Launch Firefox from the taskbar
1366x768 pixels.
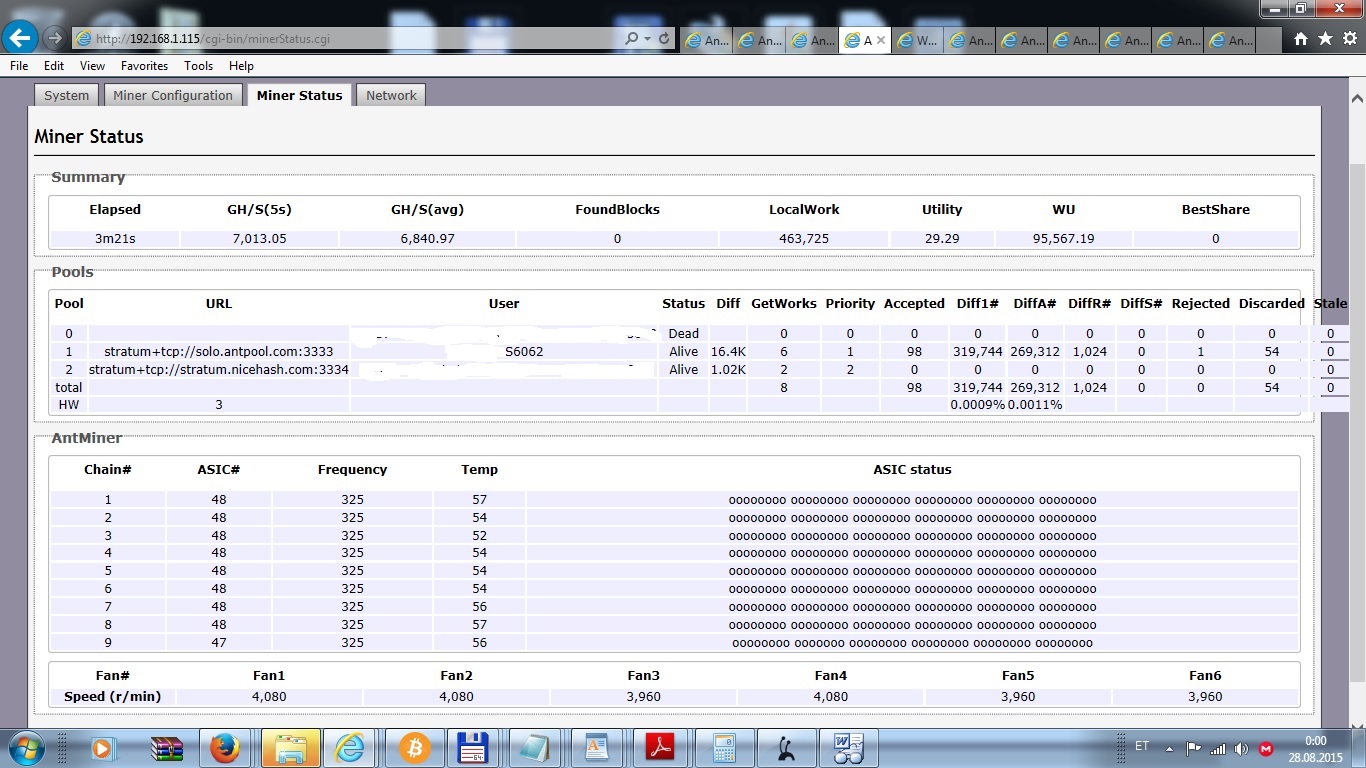click(x=224, y=748)
